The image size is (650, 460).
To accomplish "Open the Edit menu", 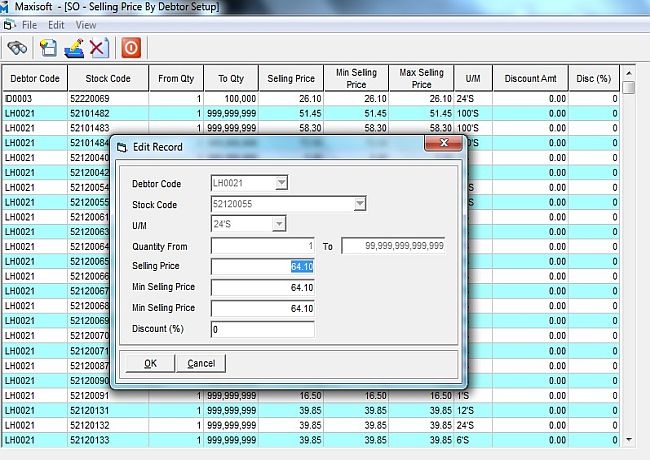I will pyautogui.click(x=57, y=24).
